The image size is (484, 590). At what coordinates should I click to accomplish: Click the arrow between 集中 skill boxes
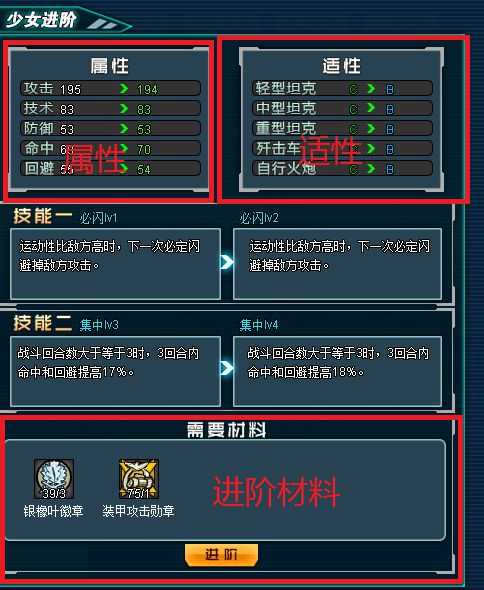tap(227, 368)
